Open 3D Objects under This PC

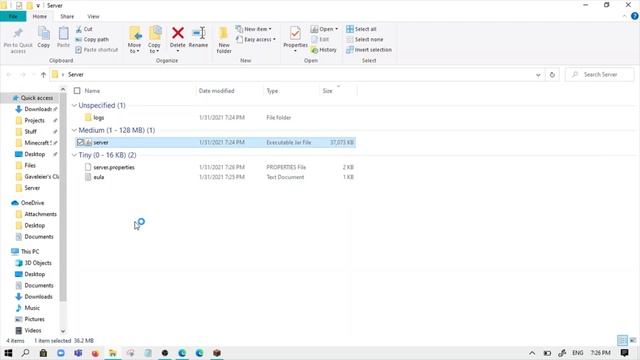(38, 263)
